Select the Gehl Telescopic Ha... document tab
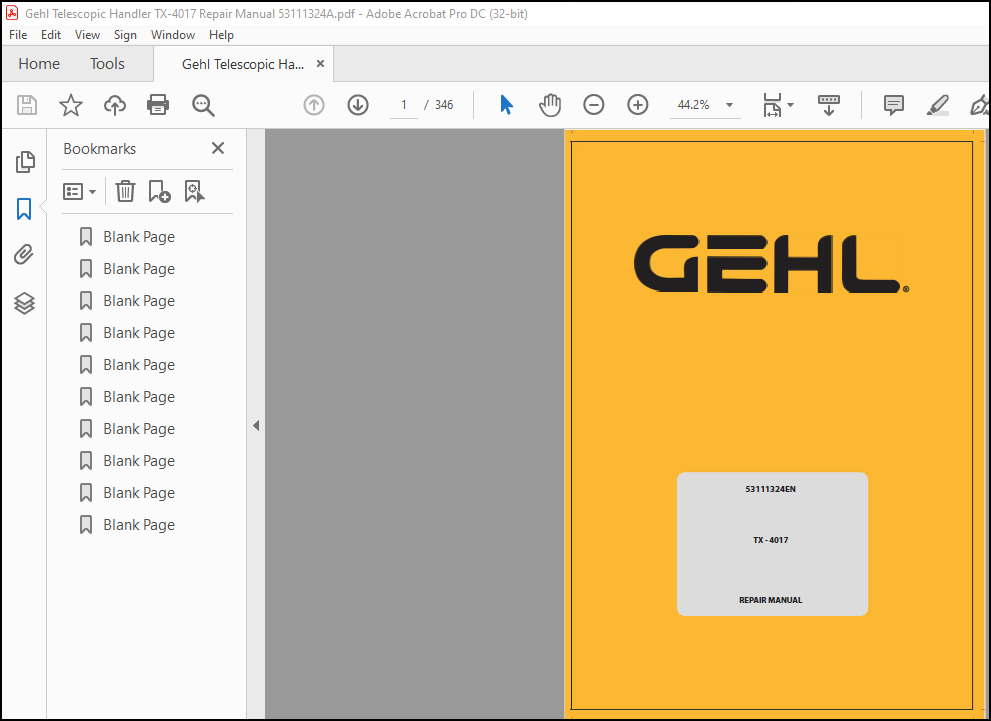 [243, 64]
